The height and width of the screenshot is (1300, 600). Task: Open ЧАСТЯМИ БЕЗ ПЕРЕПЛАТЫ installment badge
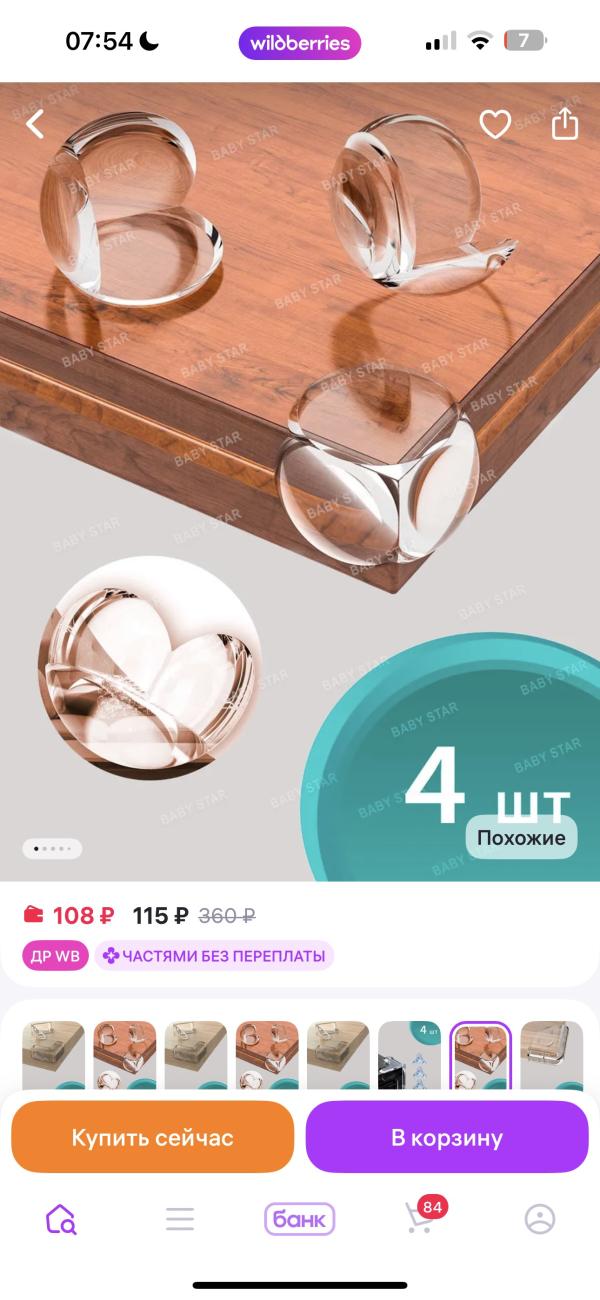coord(214,956)
